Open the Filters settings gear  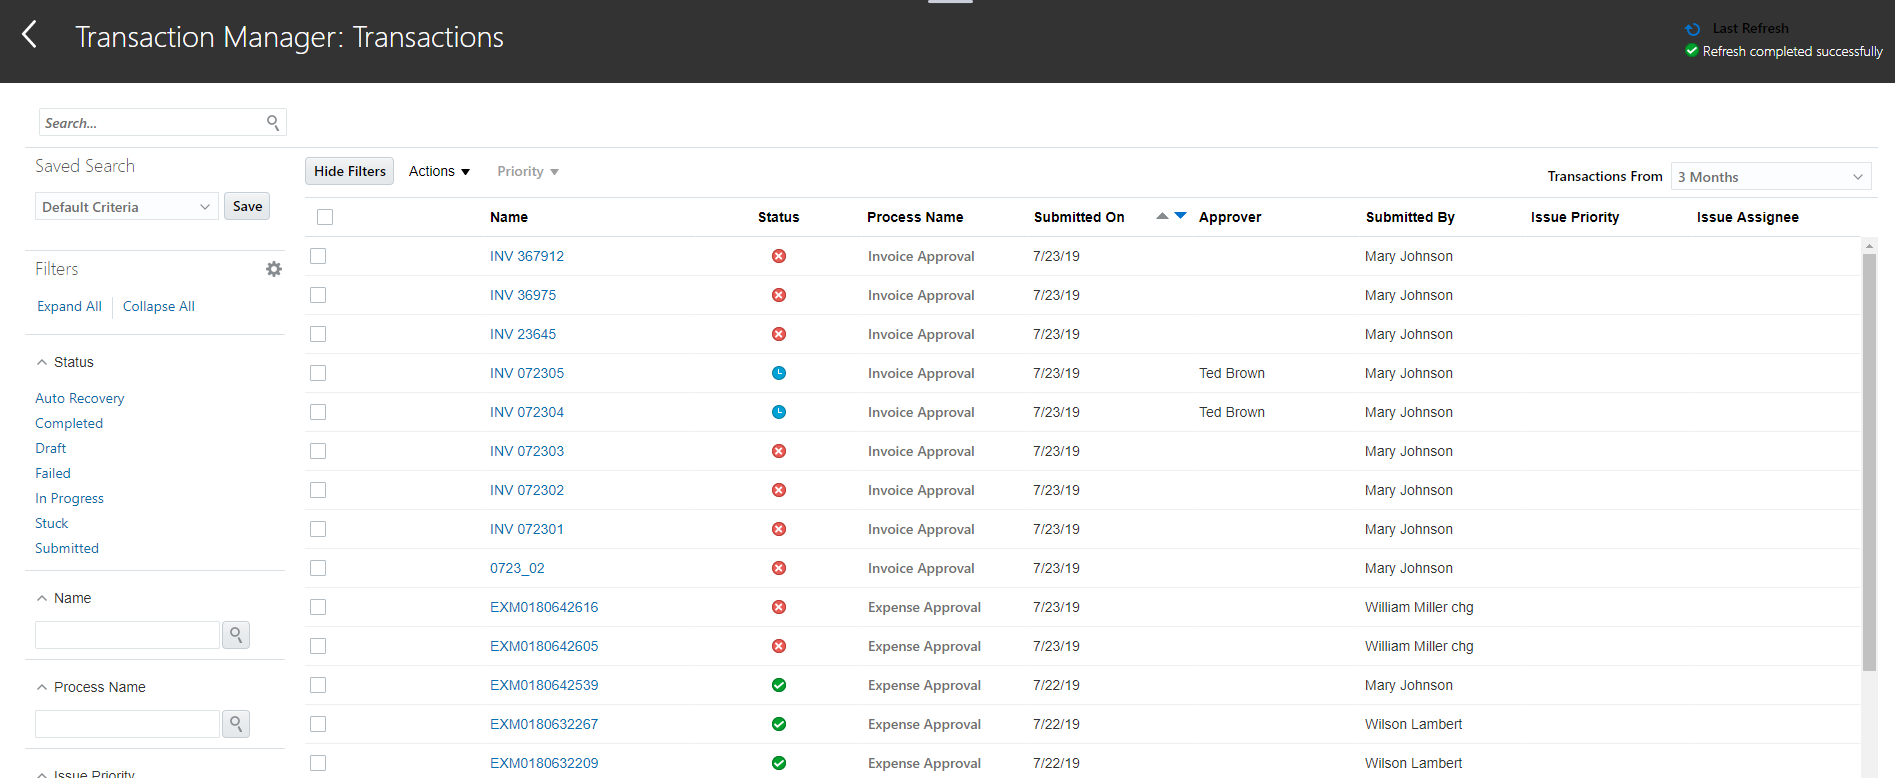(x=274, y=269)
